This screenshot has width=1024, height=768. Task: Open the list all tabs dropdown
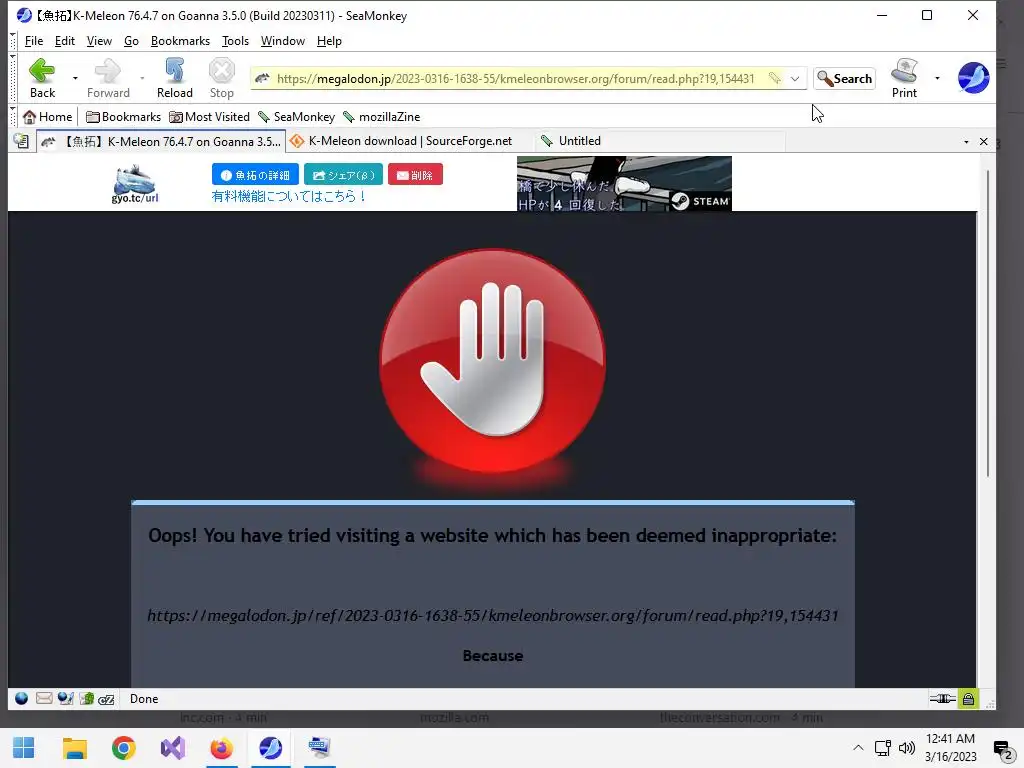click(x=966, y=142)
